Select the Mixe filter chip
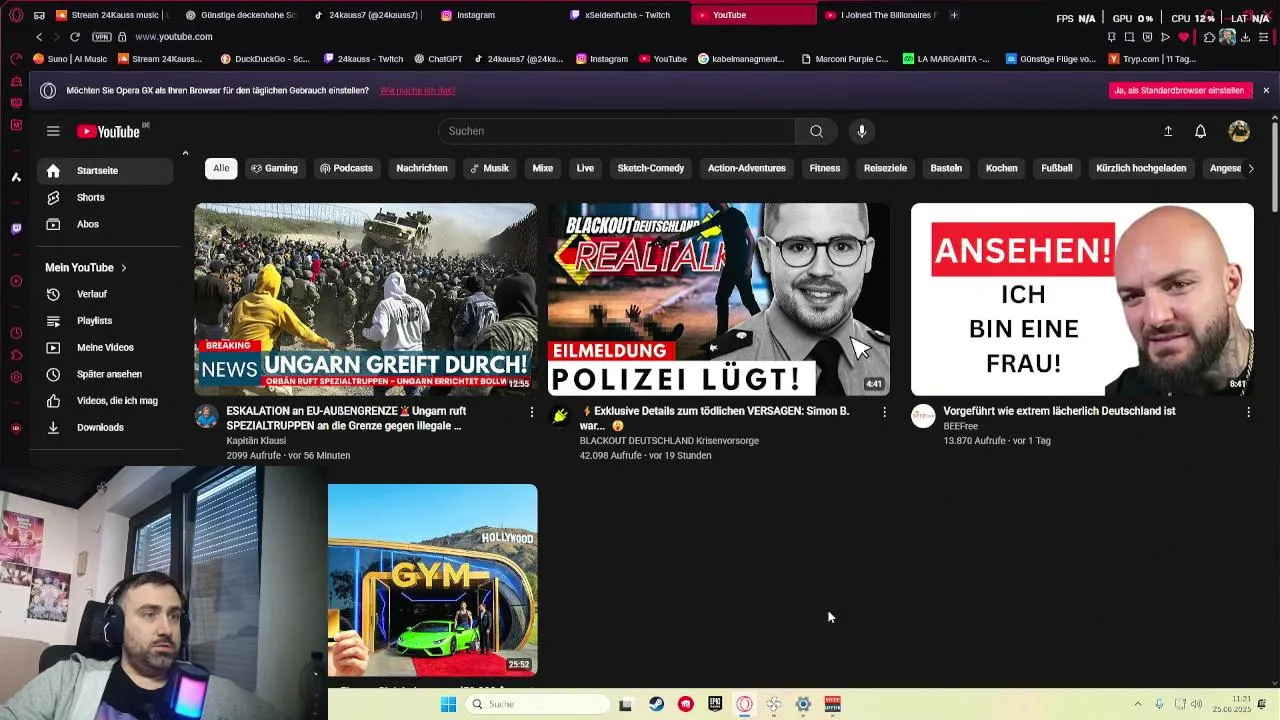Screen dimensions: 1280x720 point(543,168)
